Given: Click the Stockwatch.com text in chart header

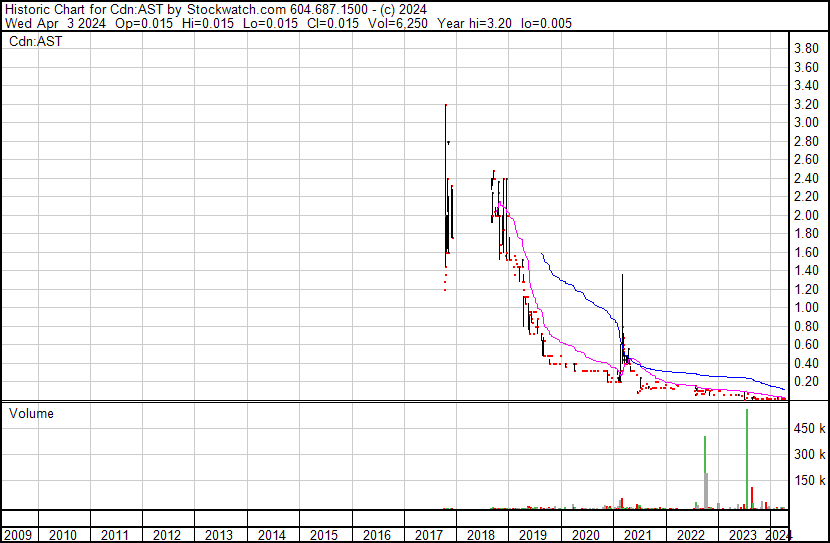Looking at the screenshot, I should coord(232,9).
